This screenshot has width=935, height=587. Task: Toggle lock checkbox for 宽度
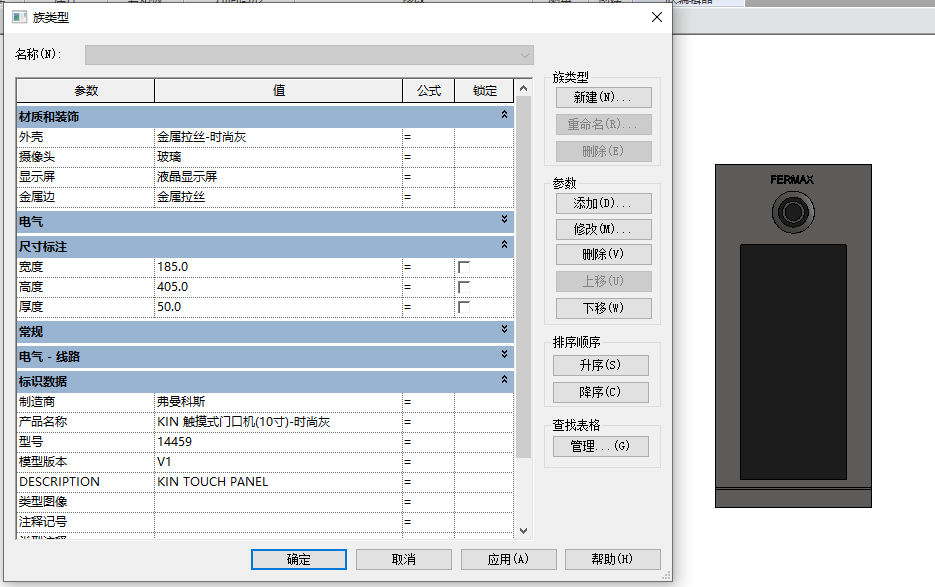[x=463, y=267]
